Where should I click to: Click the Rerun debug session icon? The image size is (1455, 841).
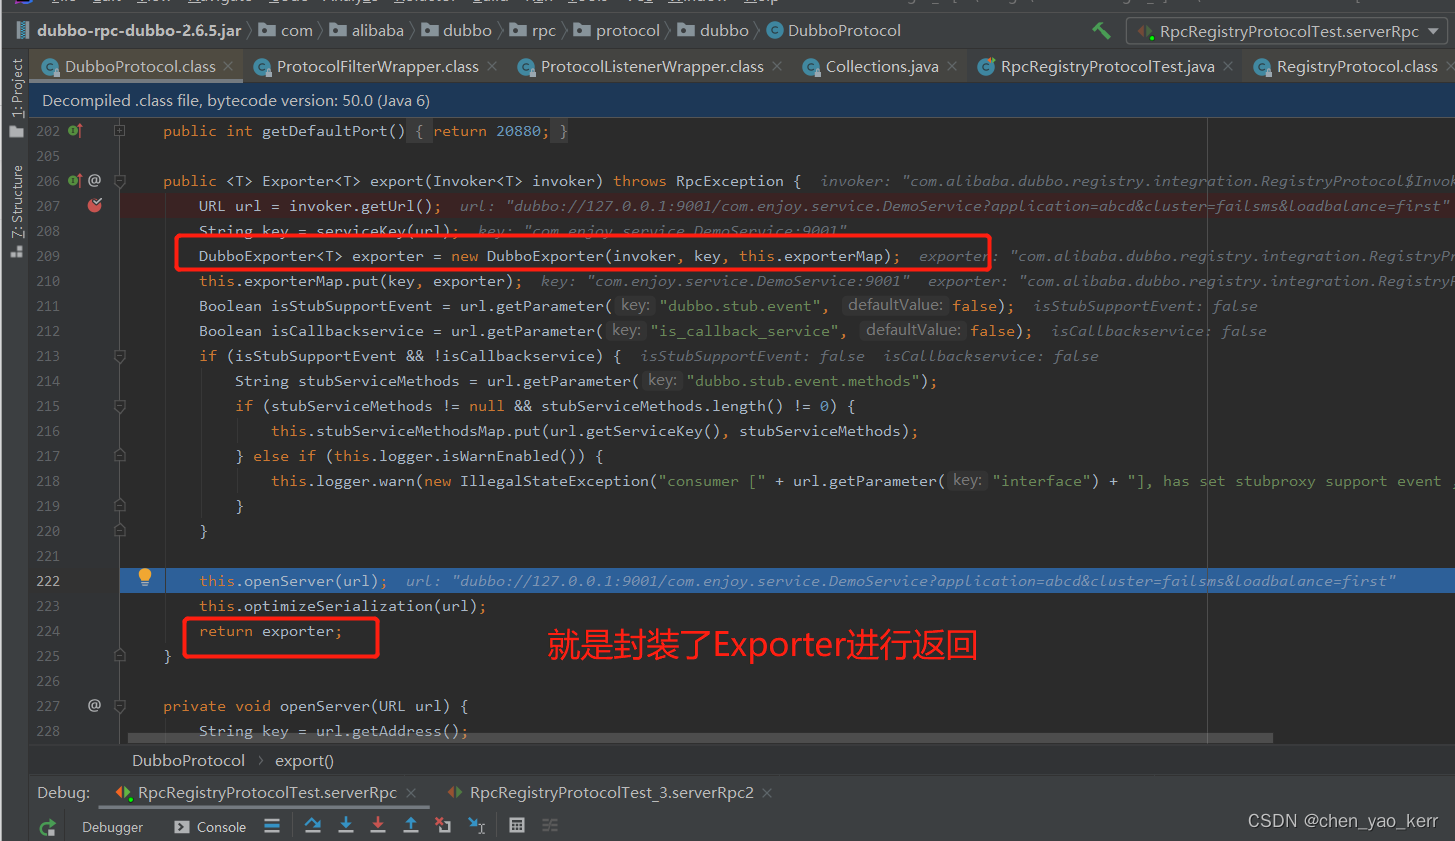tap(47, 827)
